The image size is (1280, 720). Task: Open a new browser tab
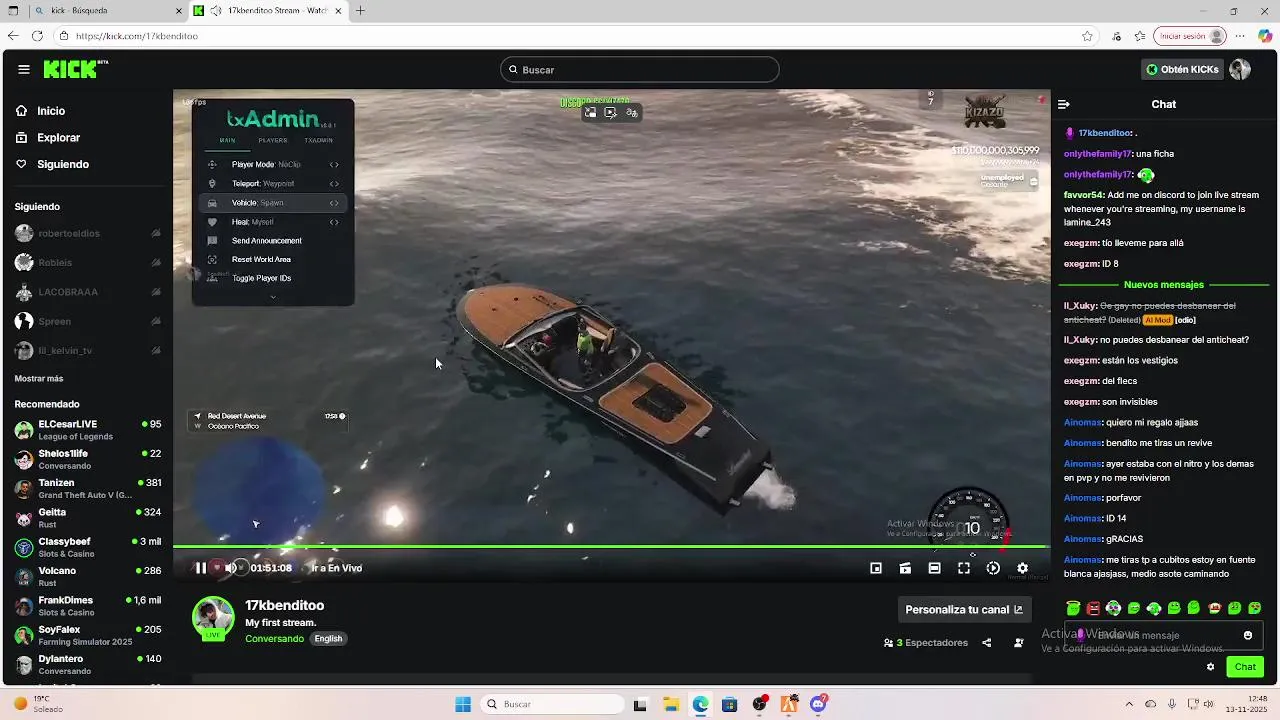point(360,11)
